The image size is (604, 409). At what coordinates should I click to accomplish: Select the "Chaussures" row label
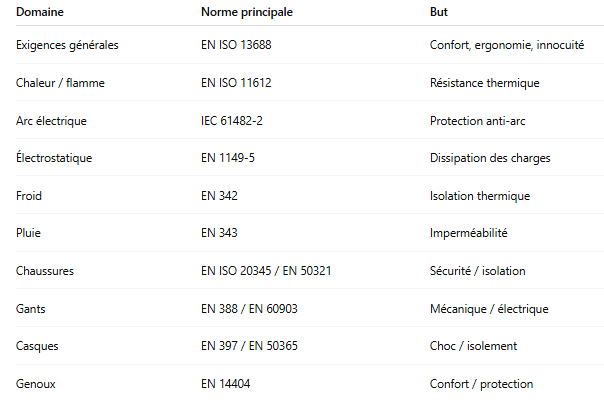point(46,271)
